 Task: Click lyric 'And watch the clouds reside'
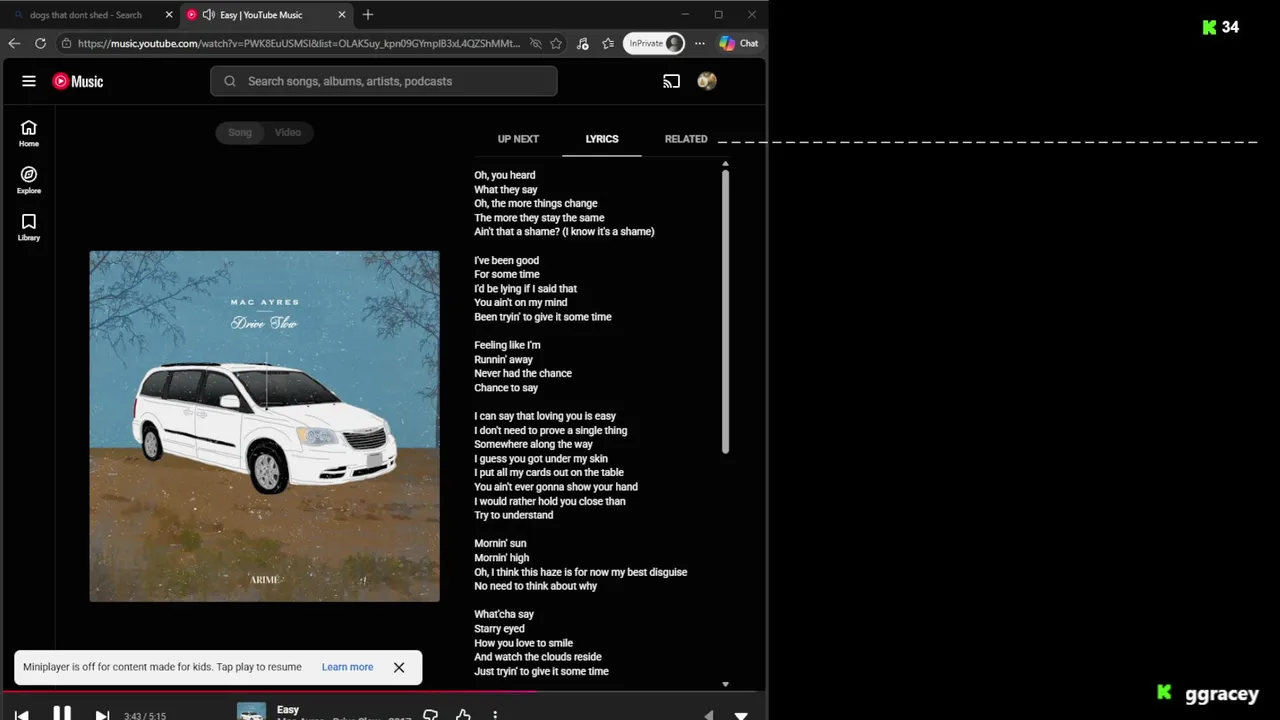[x=538, y=657]
